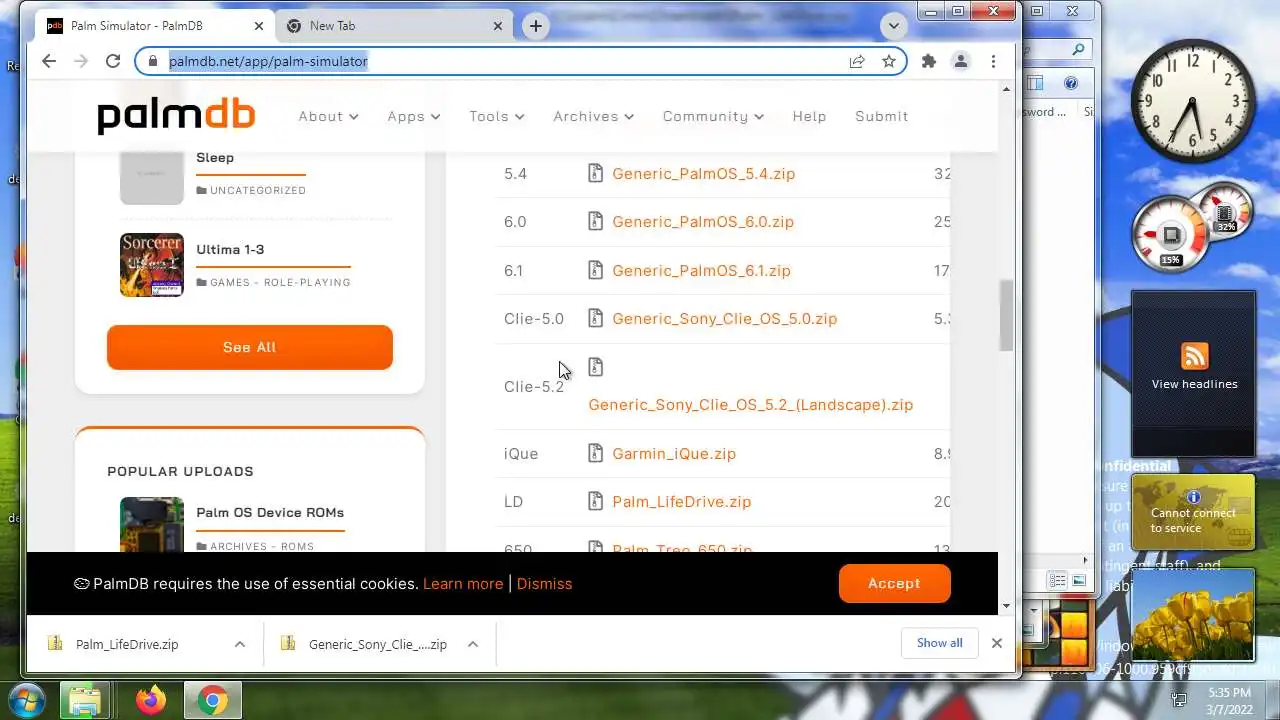Expand the About menu
The width and height of the screenshot is (1280, 720).
[328, 116]
